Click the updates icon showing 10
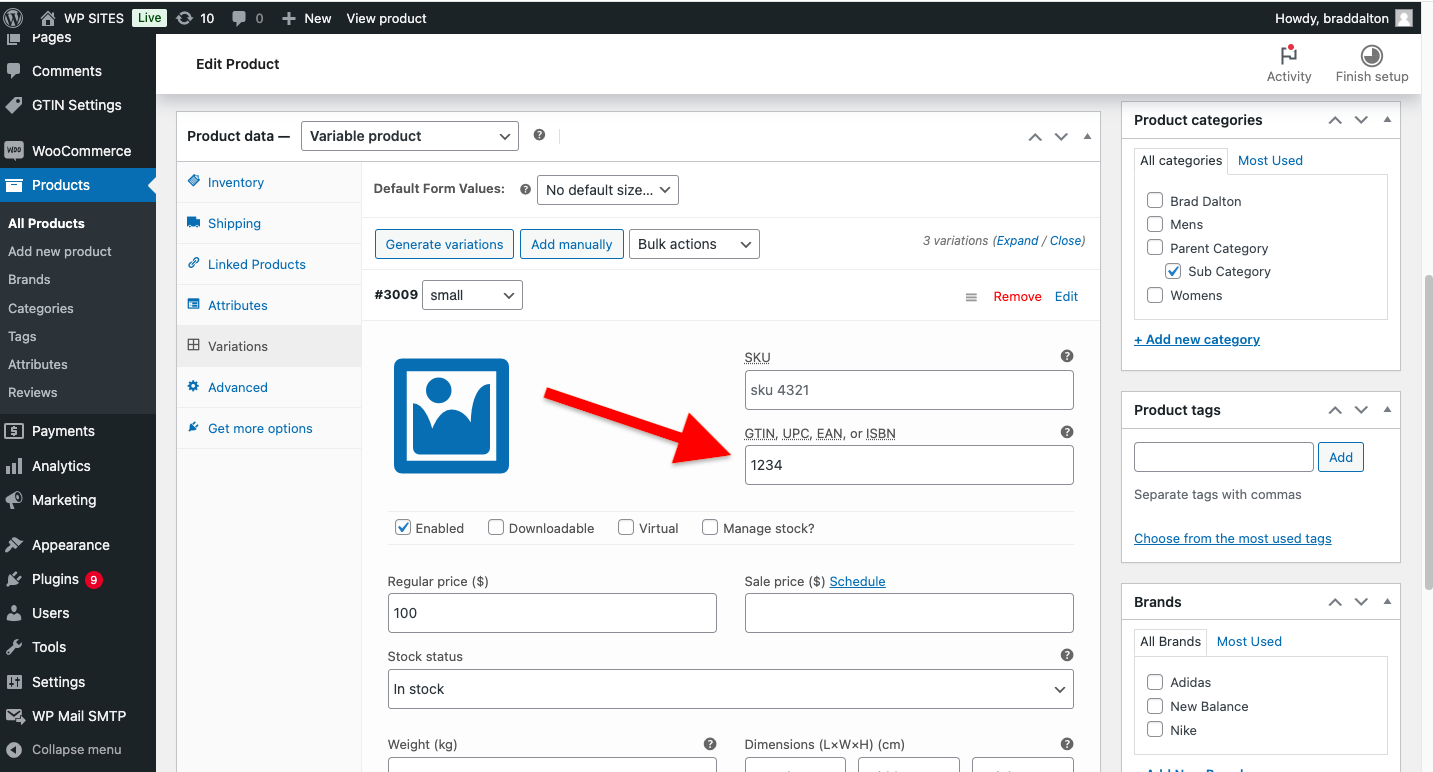 [184, 18]
